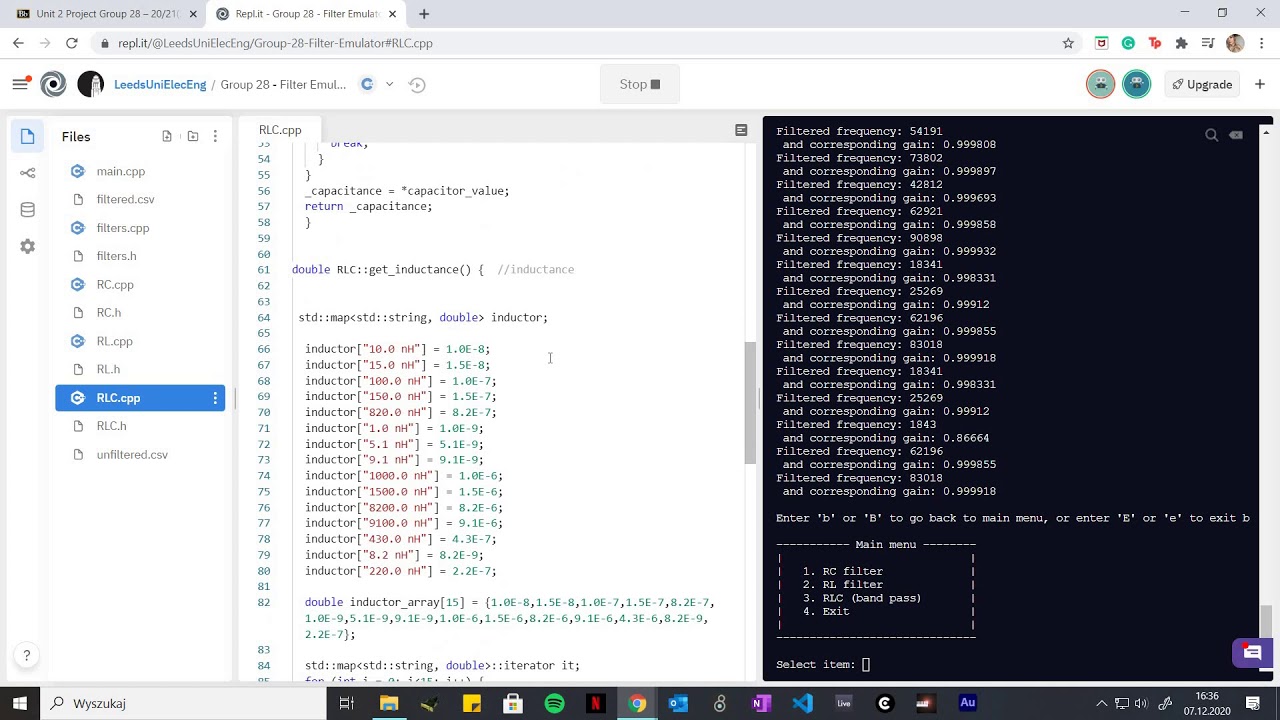Click the Upgrade button
1280x720 pixels.
pyautogui.click(x=1203, y=84)
